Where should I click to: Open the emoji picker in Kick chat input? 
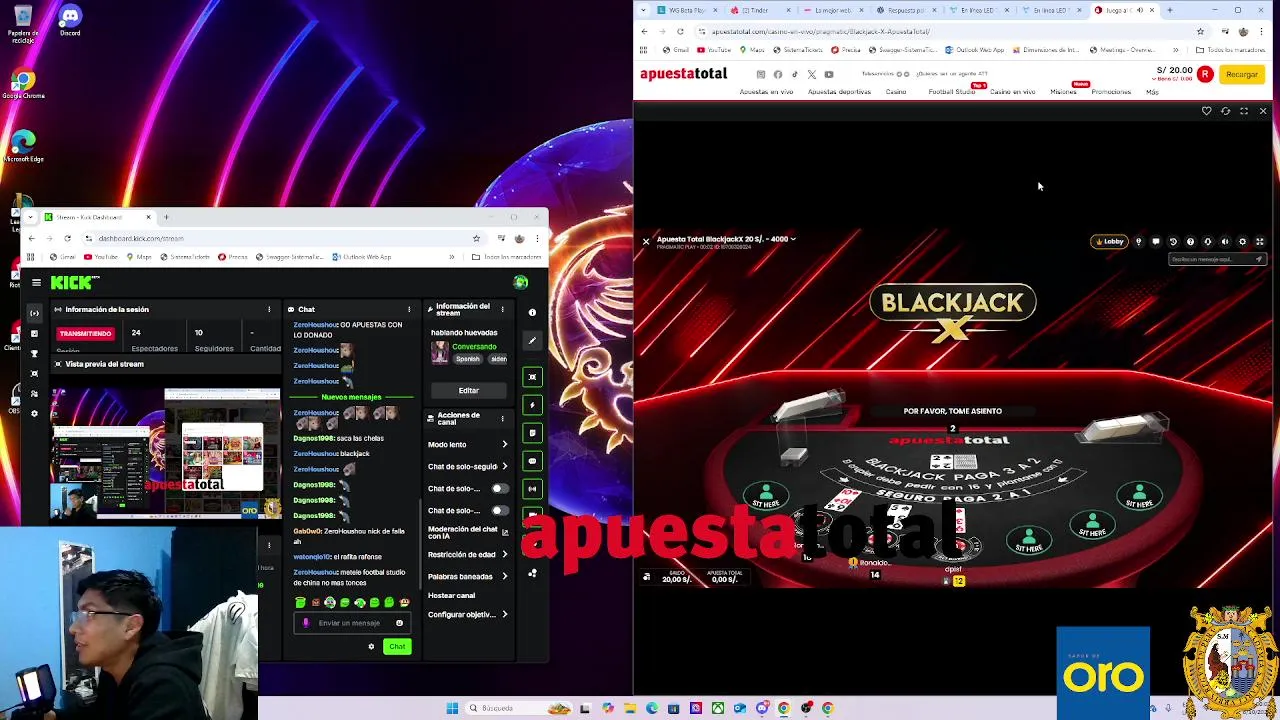399,623
